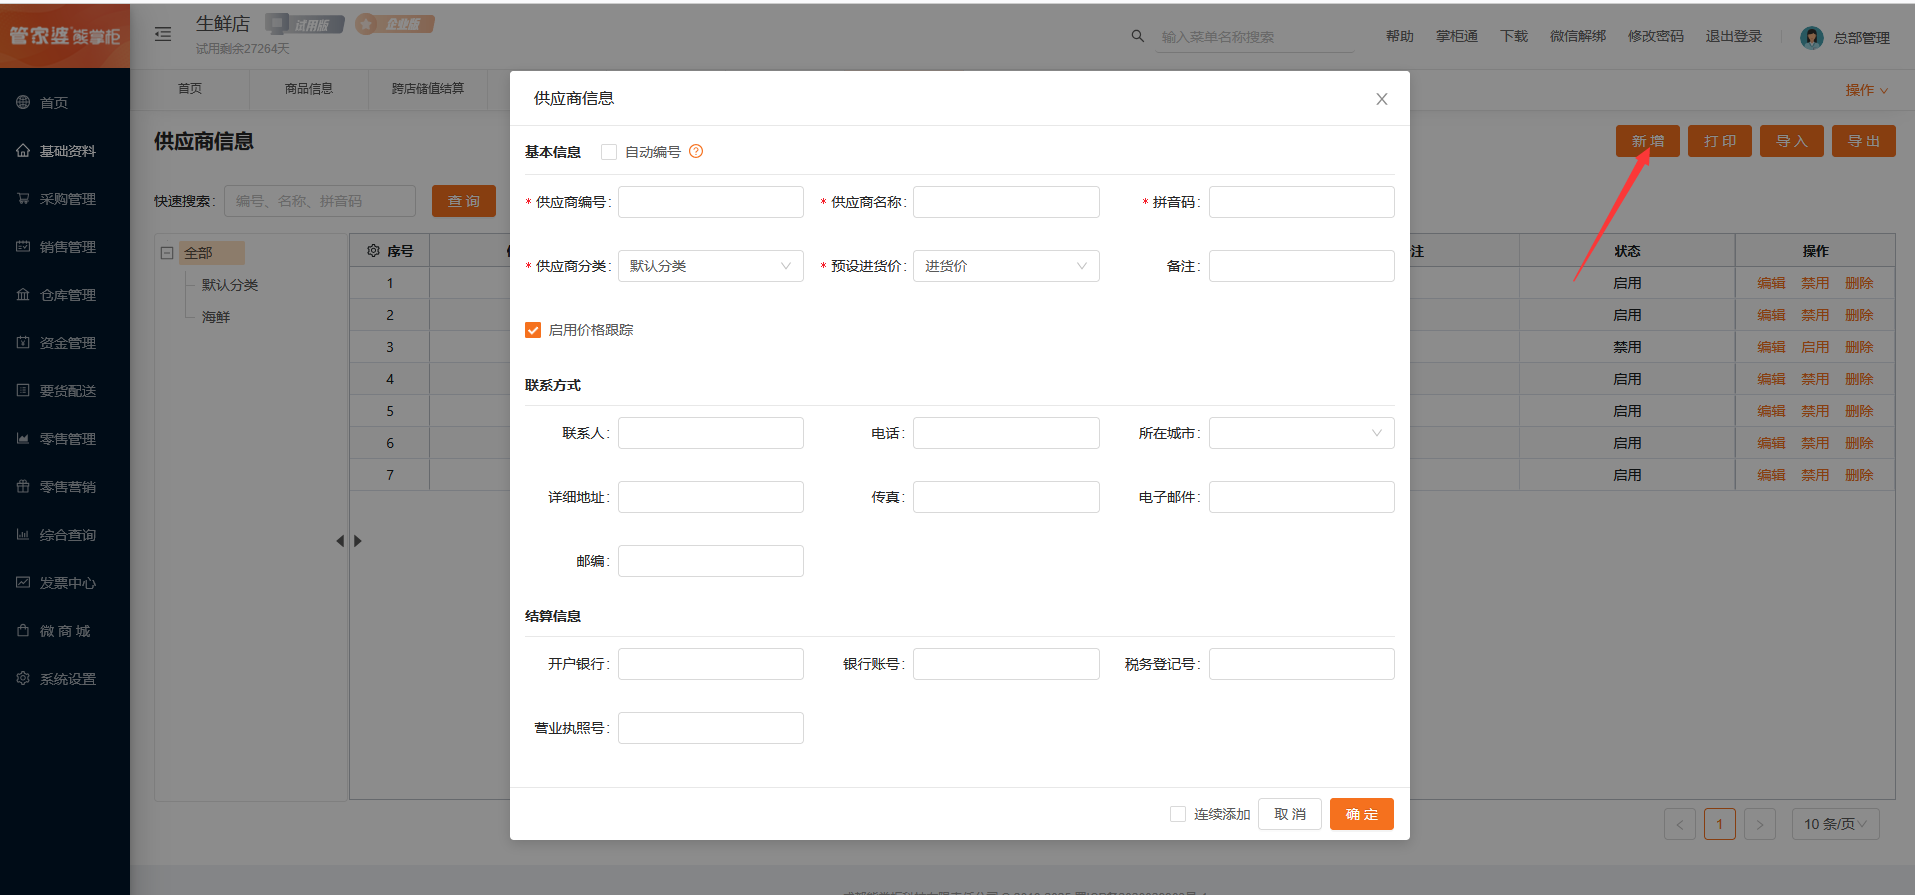Click the help question icon beside 自动编号
1915x895 pixels.
[696, 152]
